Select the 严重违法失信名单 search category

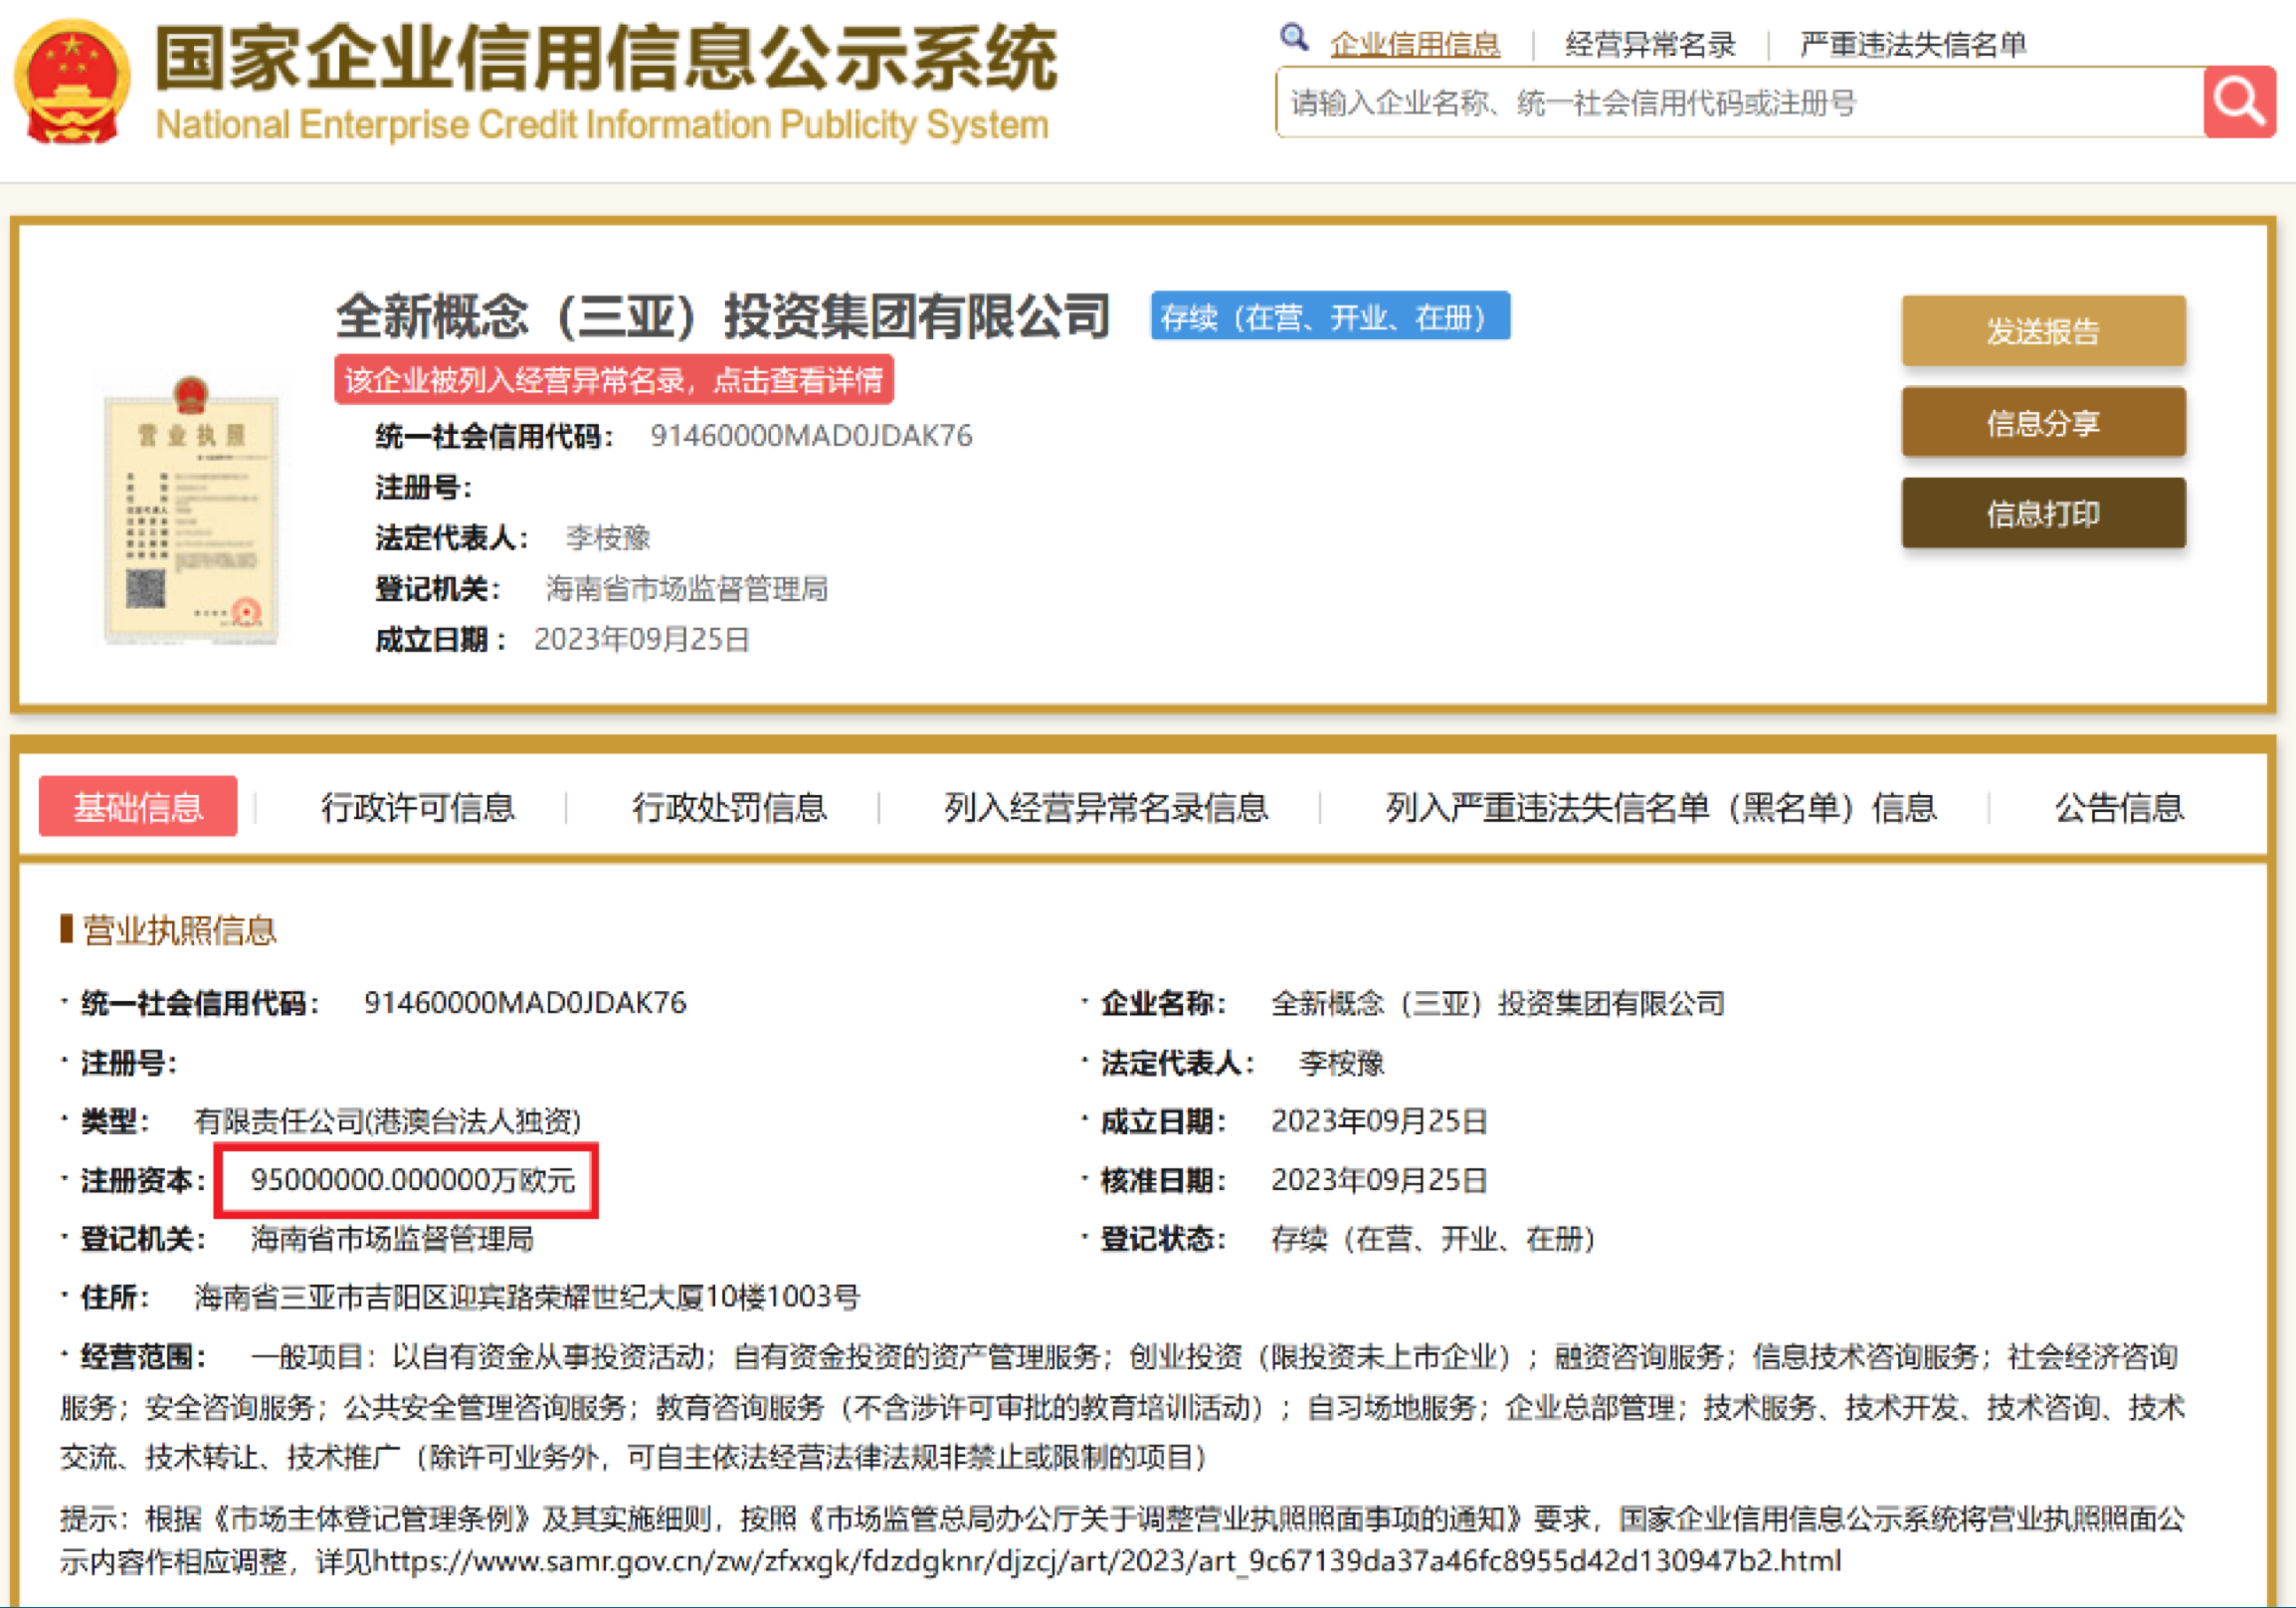click(1912, 45)
